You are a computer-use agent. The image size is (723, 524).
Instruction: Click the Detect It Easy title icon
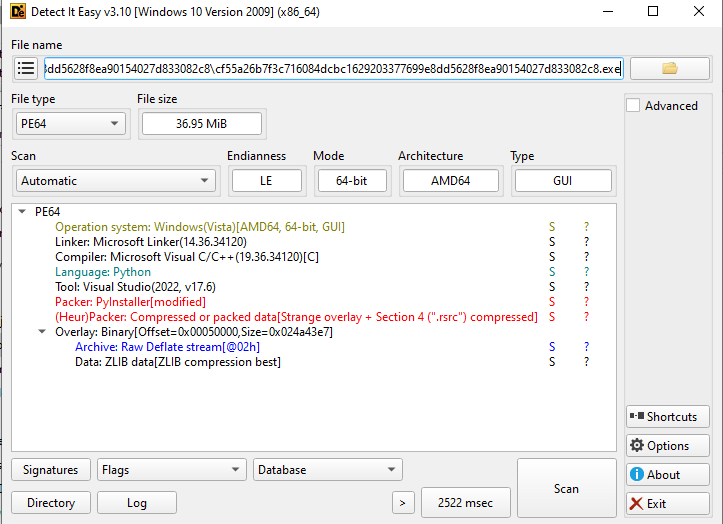(x=18, y=11)
